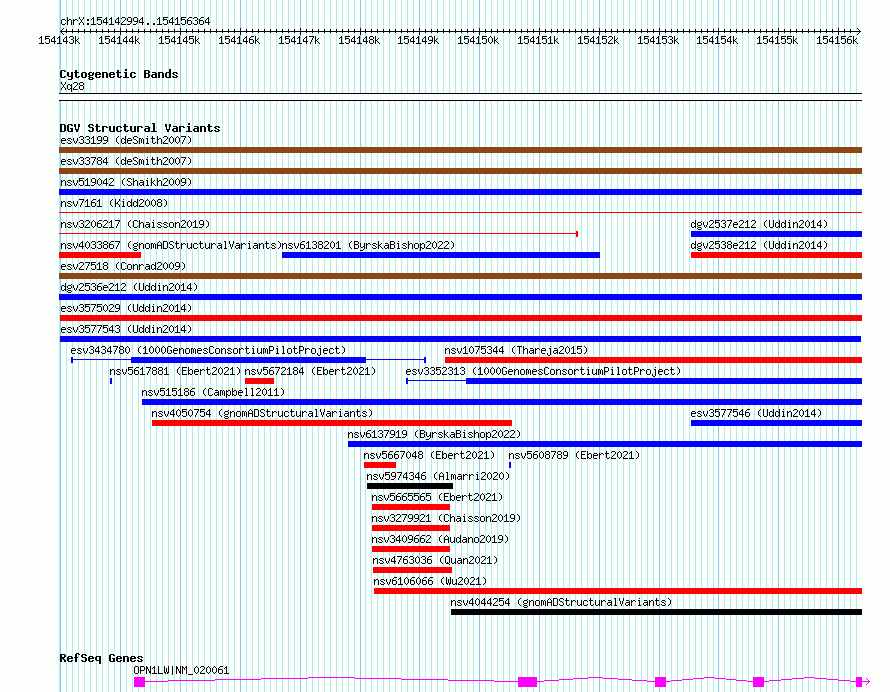Click the chrX:154142994..154156364 coordinates text
The height and width of the screenshot is (692, 890).
click(x=135, y=21)
